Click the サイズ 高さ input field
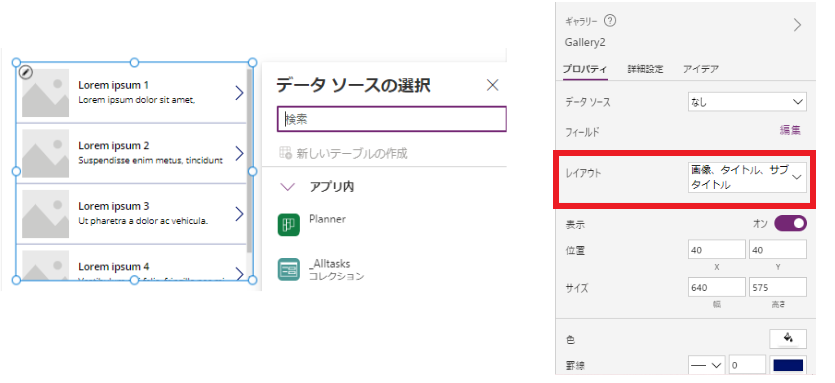This screenshot has height=383, width=835. pos(777,287)
